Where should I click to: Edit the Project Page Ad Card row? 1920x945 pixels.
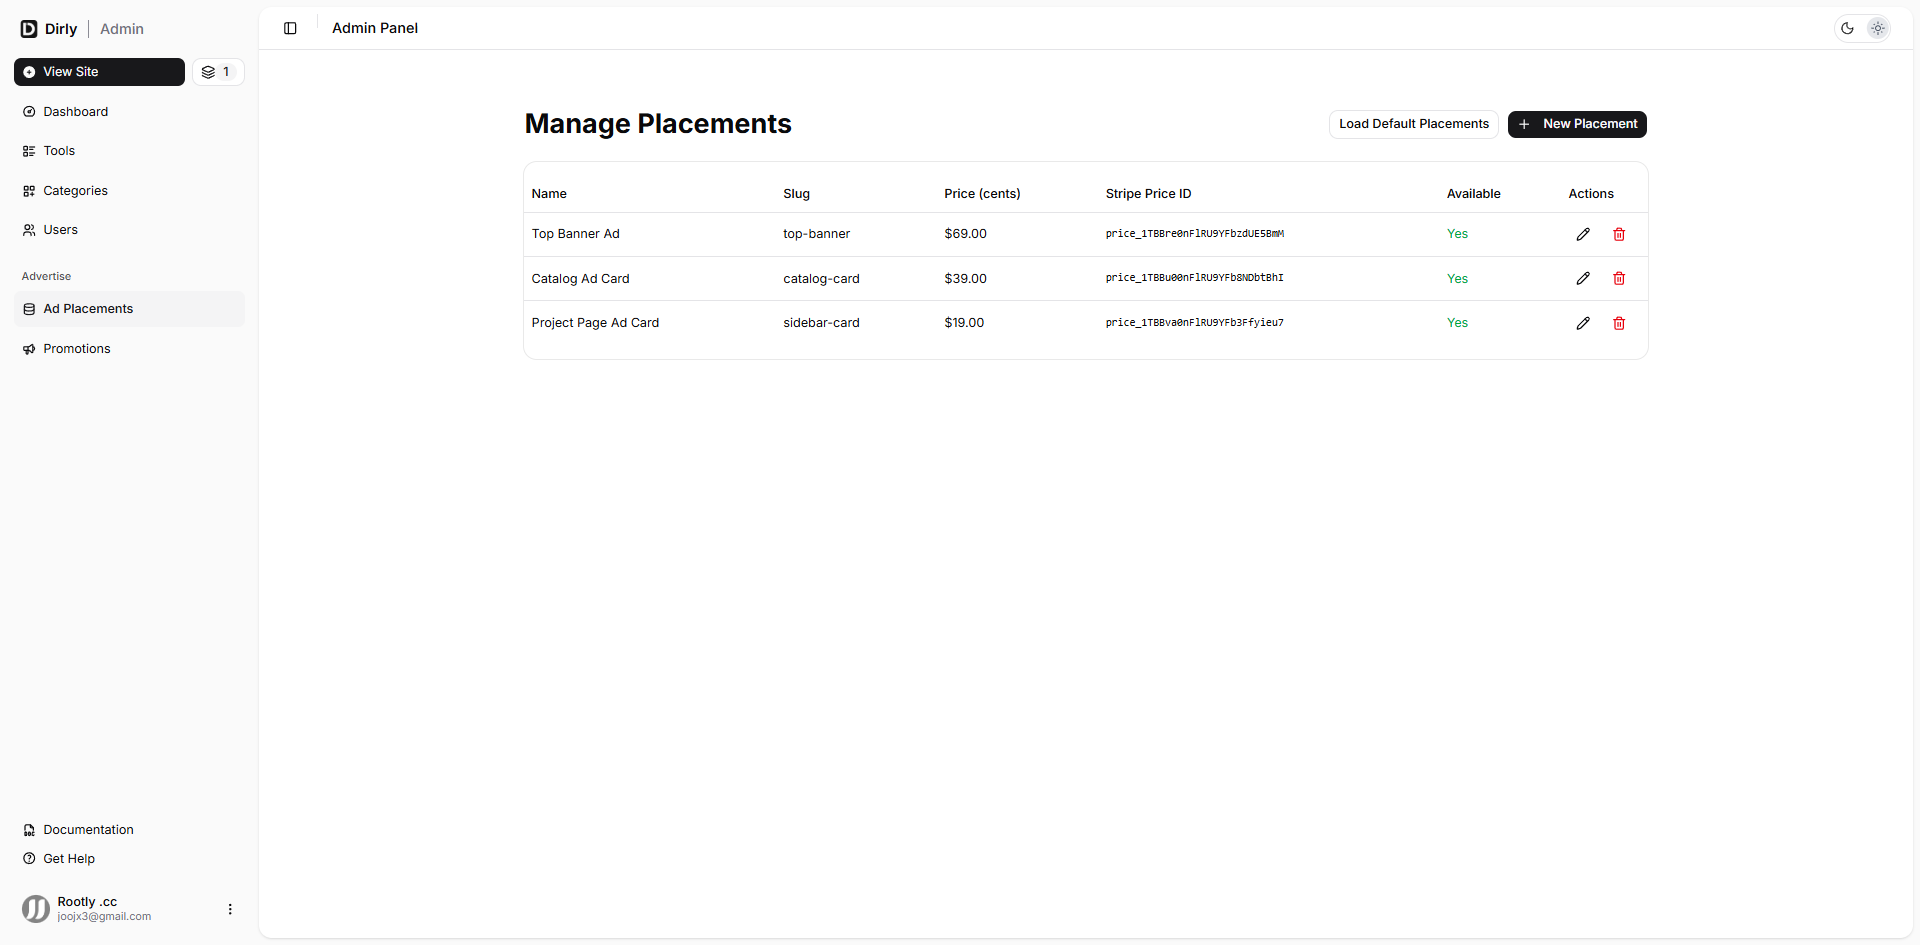pos(1582,323)
